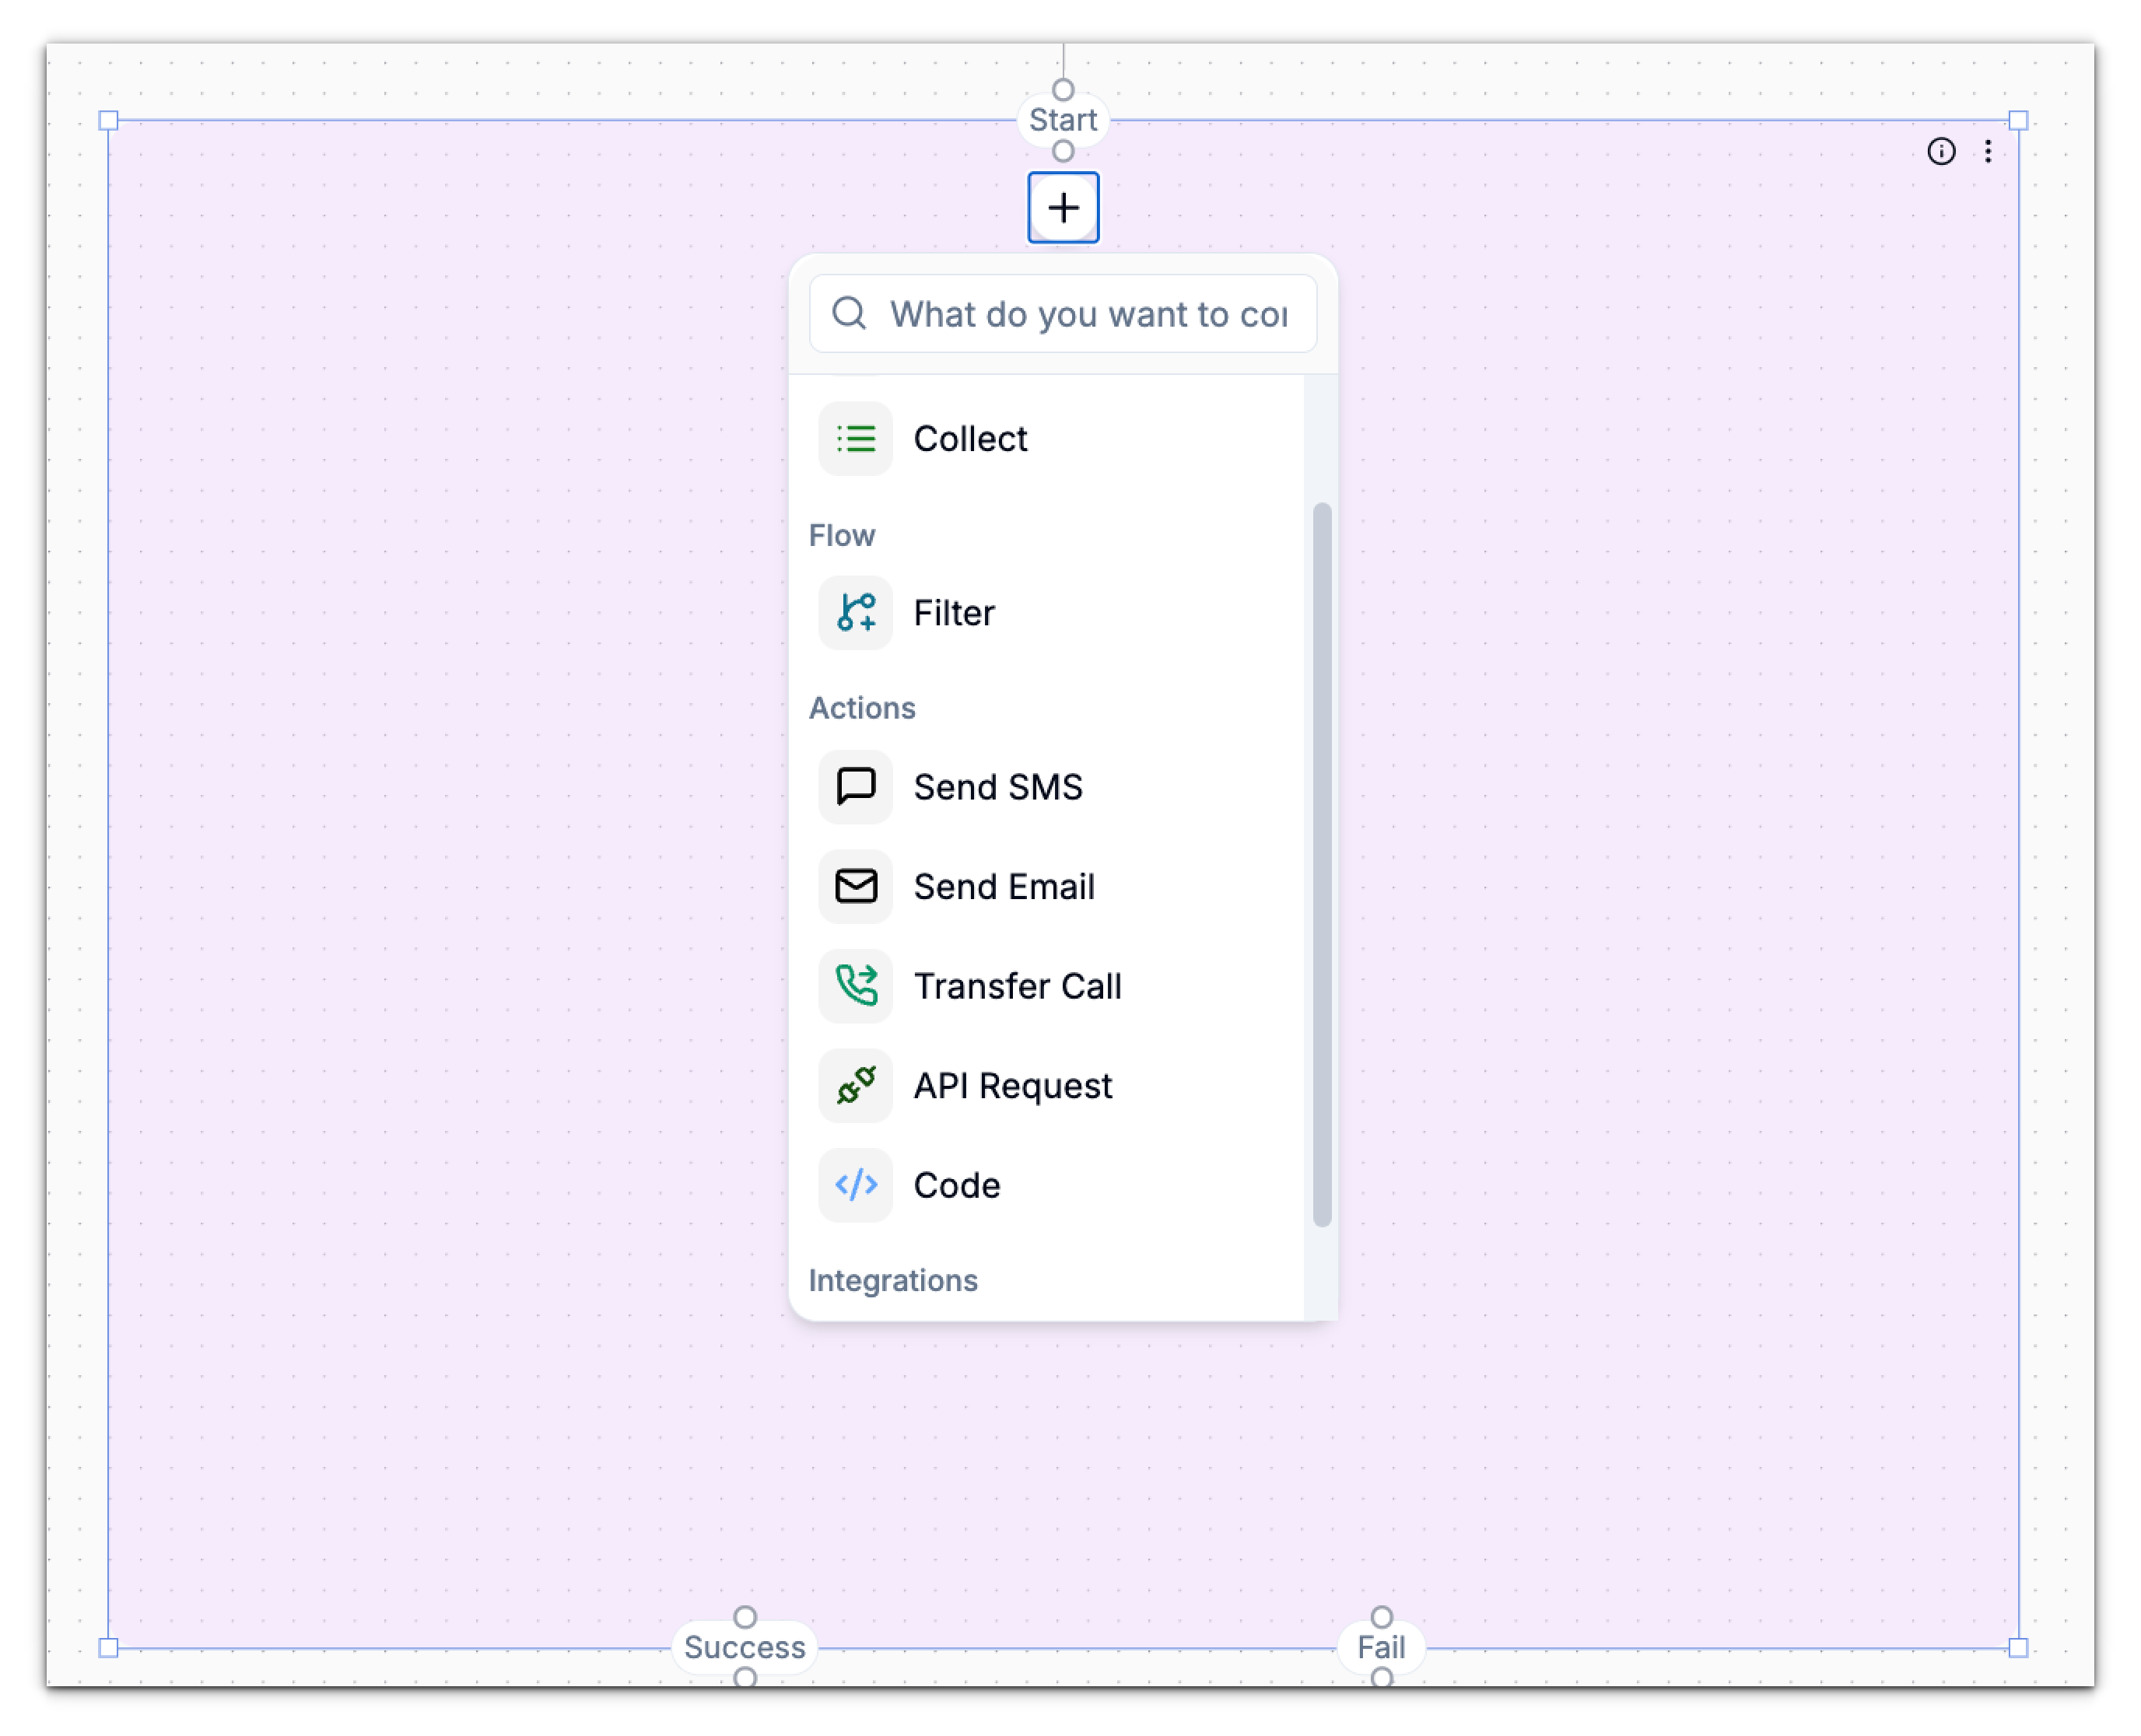2141x1736 pixels.
Task: Click the Send SMS speech bubble icon
Action: [856, 786]
